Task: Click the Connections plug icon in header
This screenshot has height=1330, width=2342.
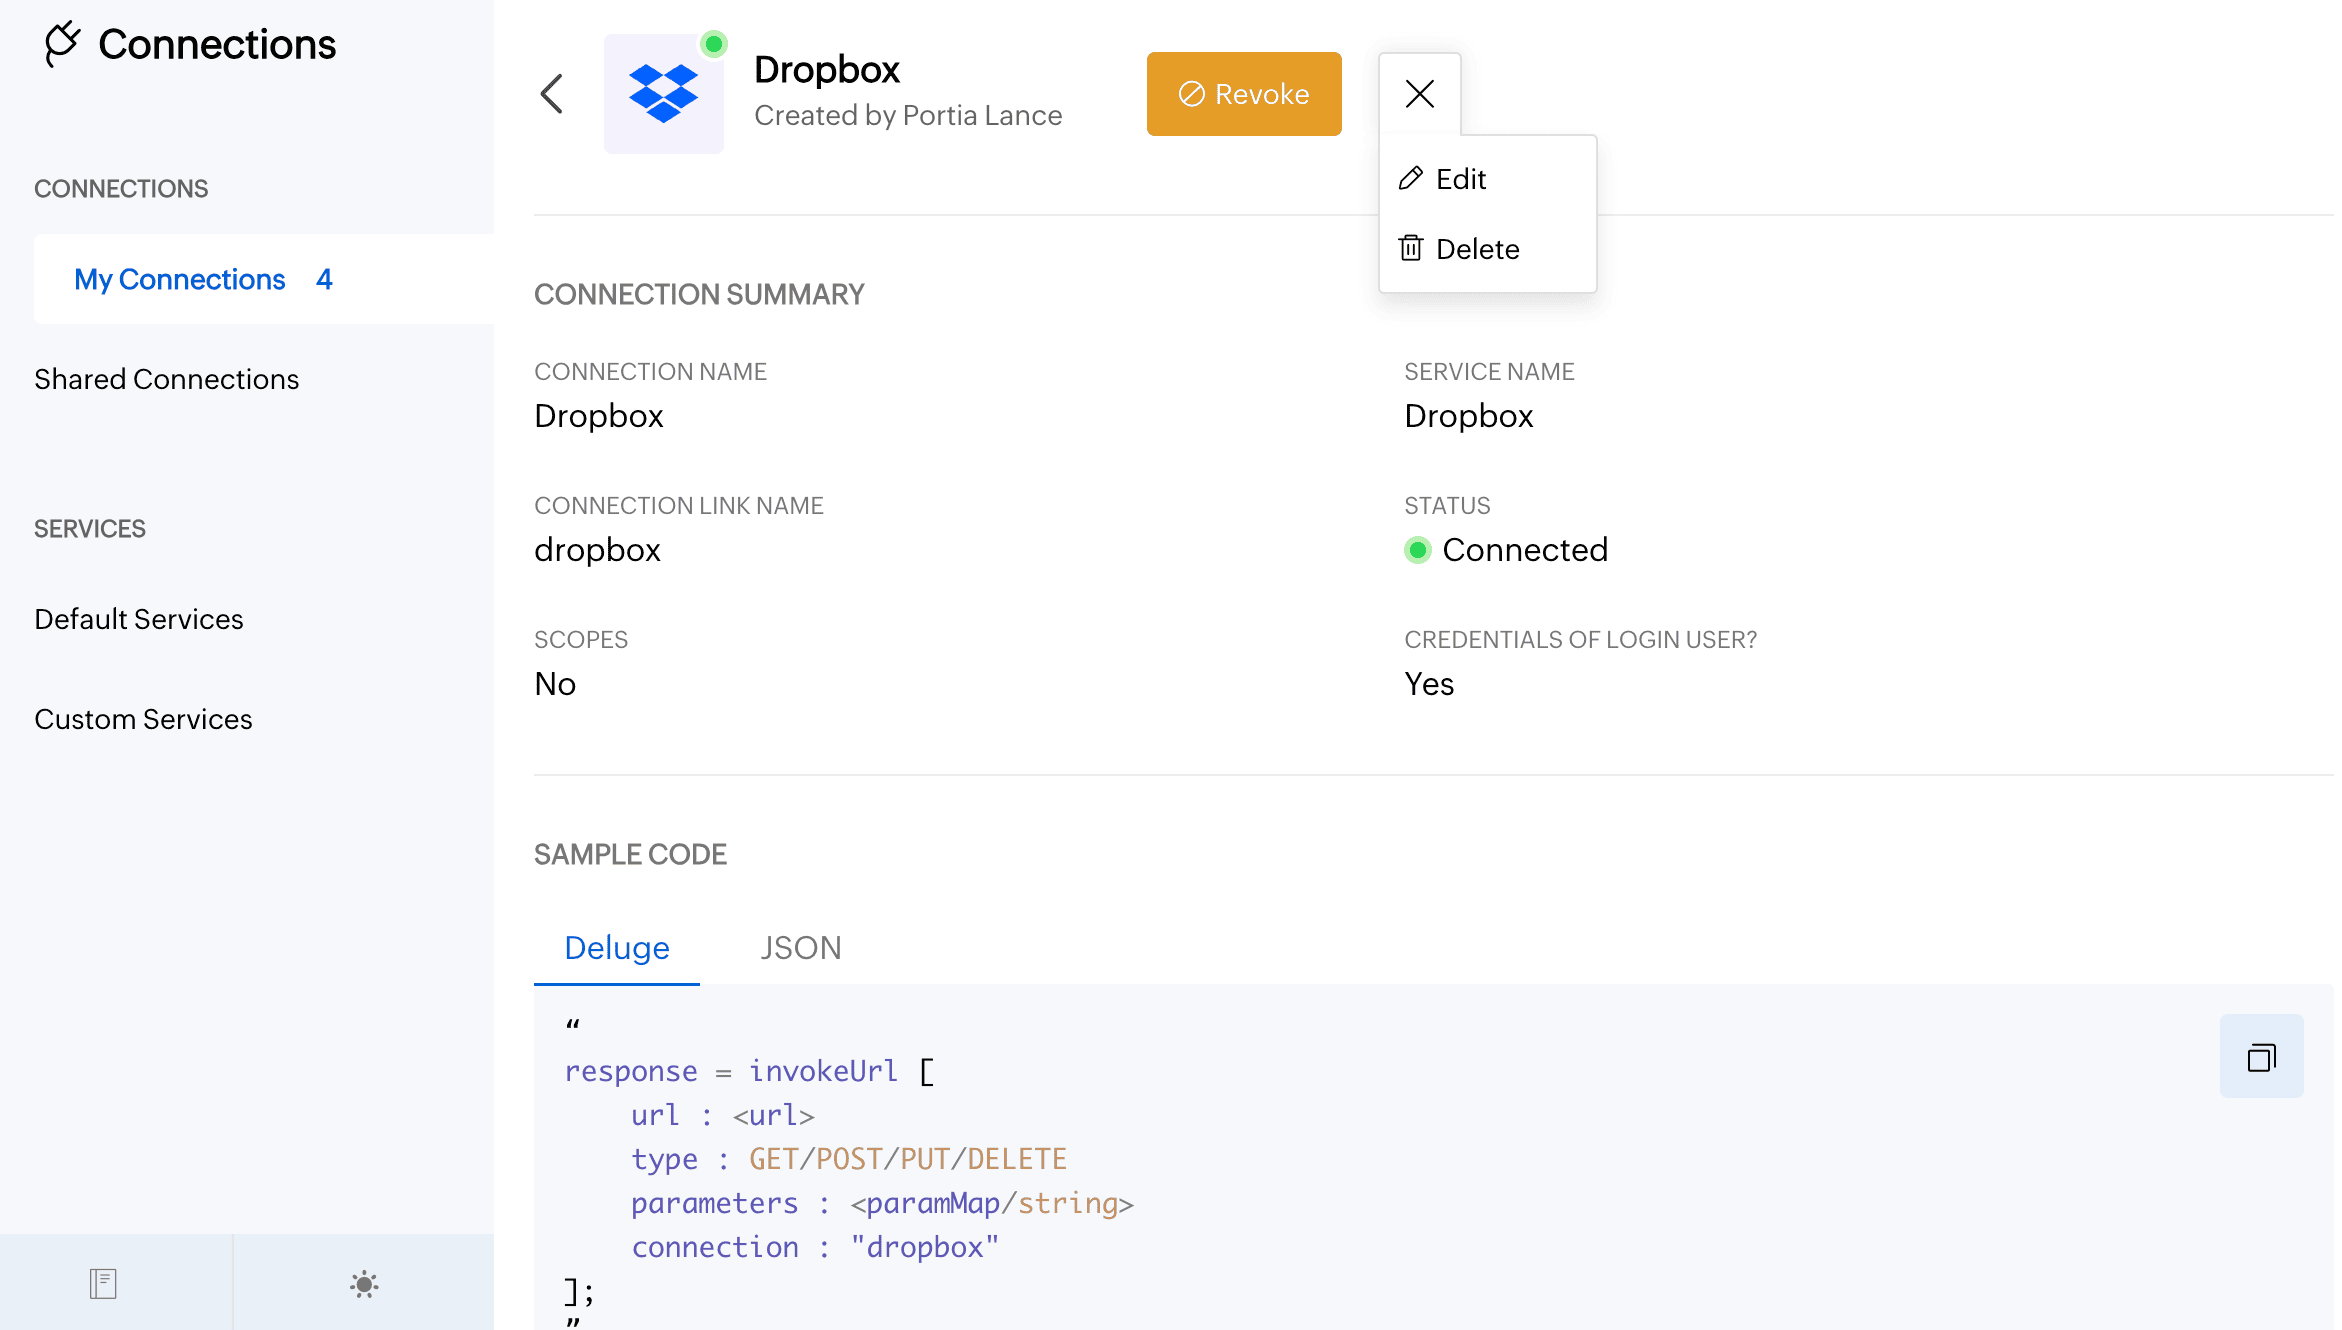Action: [62, 44]
